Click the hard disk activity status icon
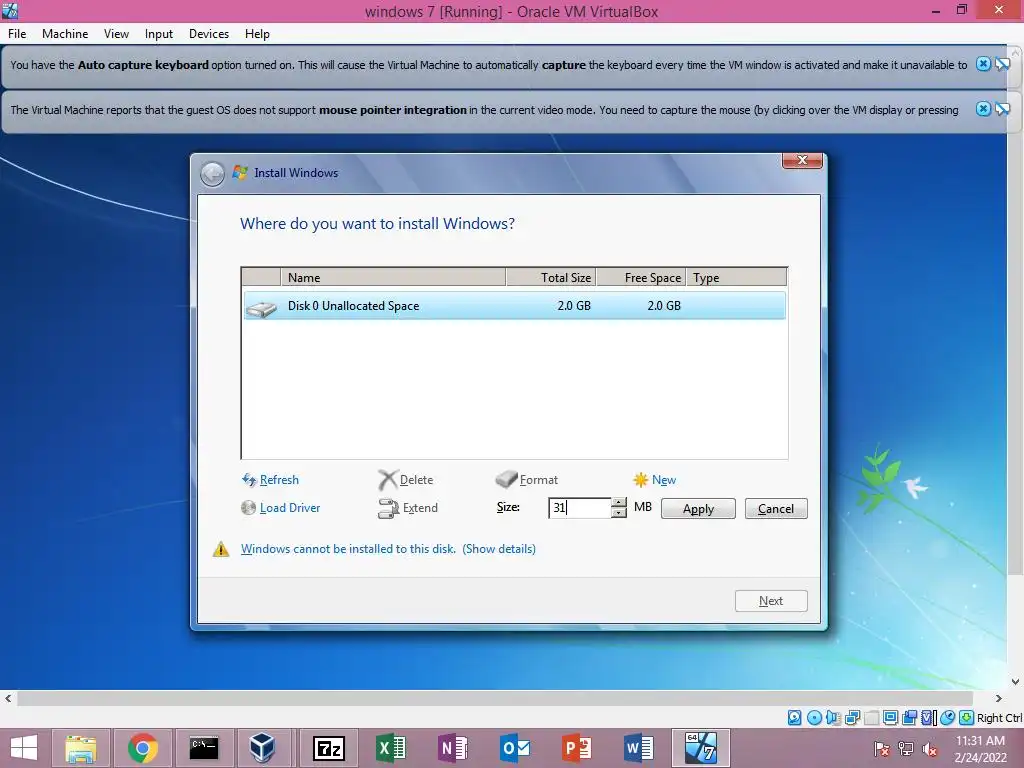 [x=794, y=718]
